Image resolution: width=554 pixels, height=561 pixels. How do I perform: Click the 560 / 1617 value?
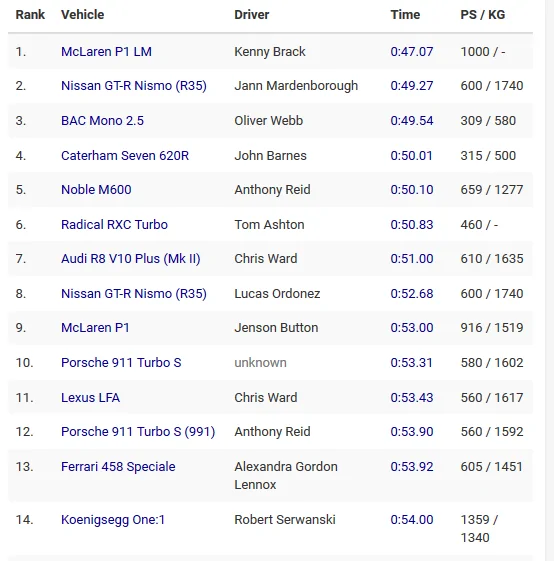pyautogui.click(x=492, y=398)
